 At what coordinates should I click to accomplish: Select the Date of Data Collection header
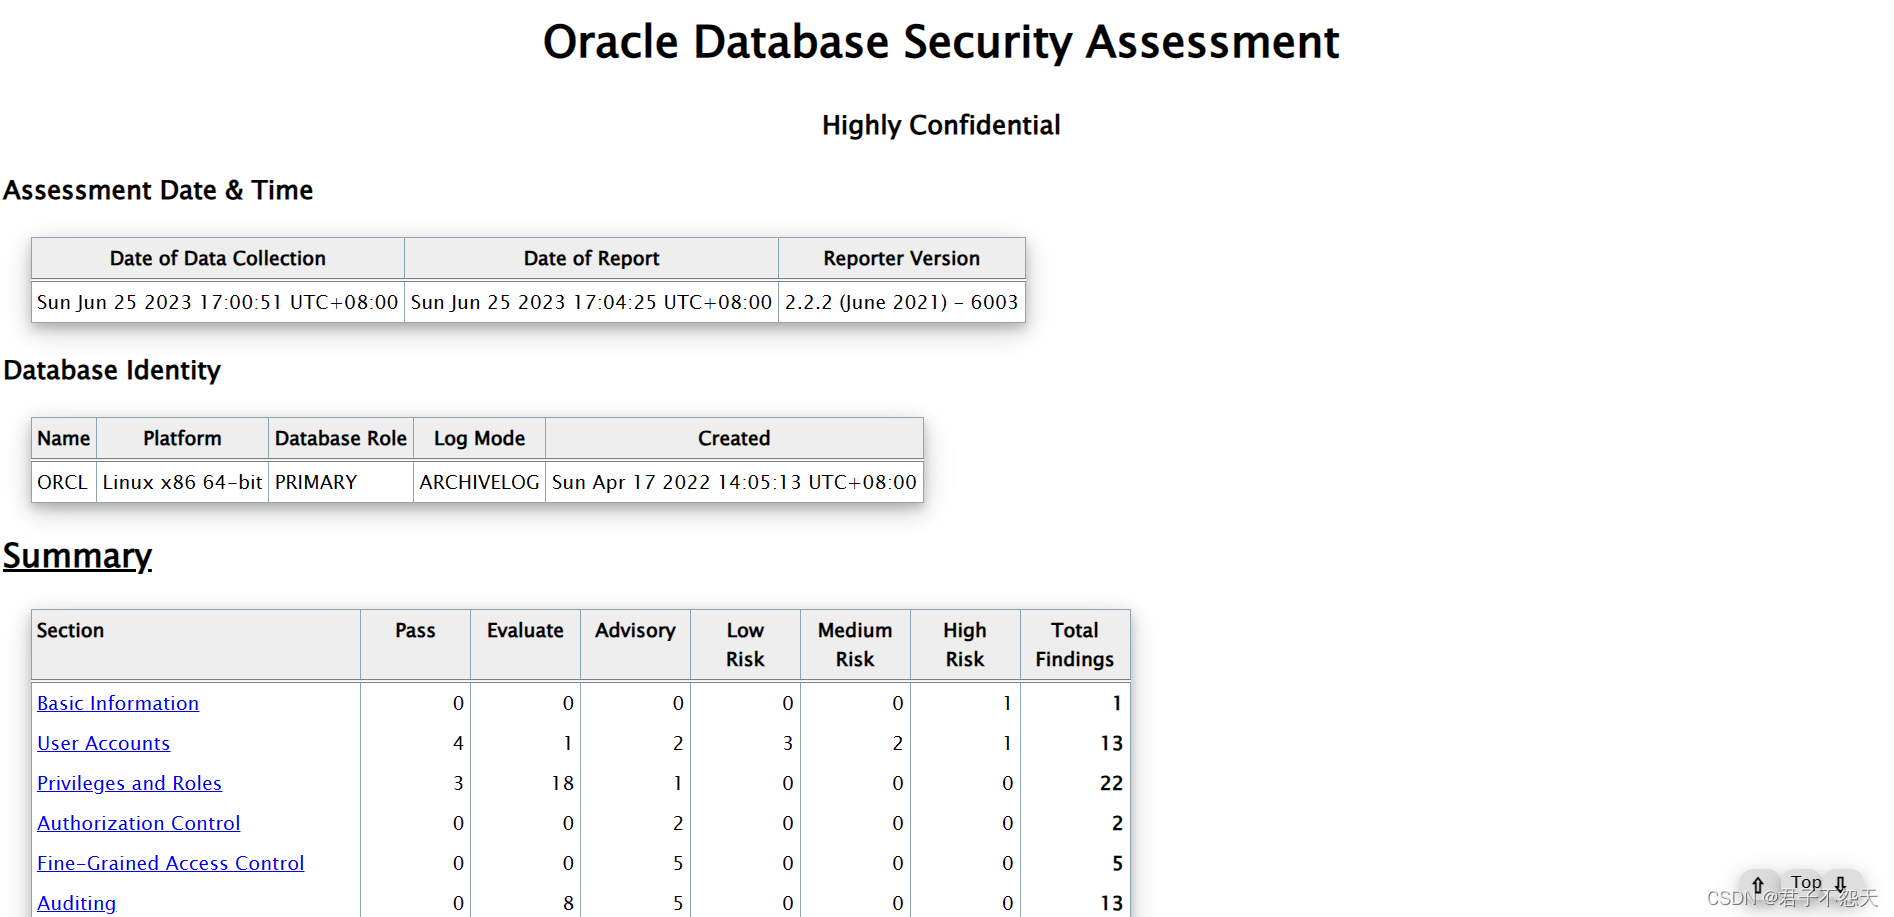218,258
